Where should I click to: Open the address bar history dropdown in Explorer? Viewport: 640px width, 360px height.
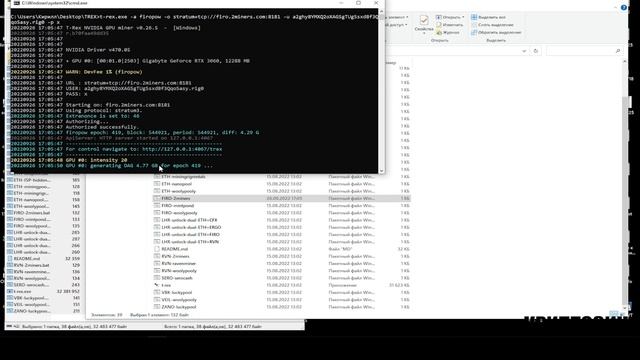click(x=524, y=51)
